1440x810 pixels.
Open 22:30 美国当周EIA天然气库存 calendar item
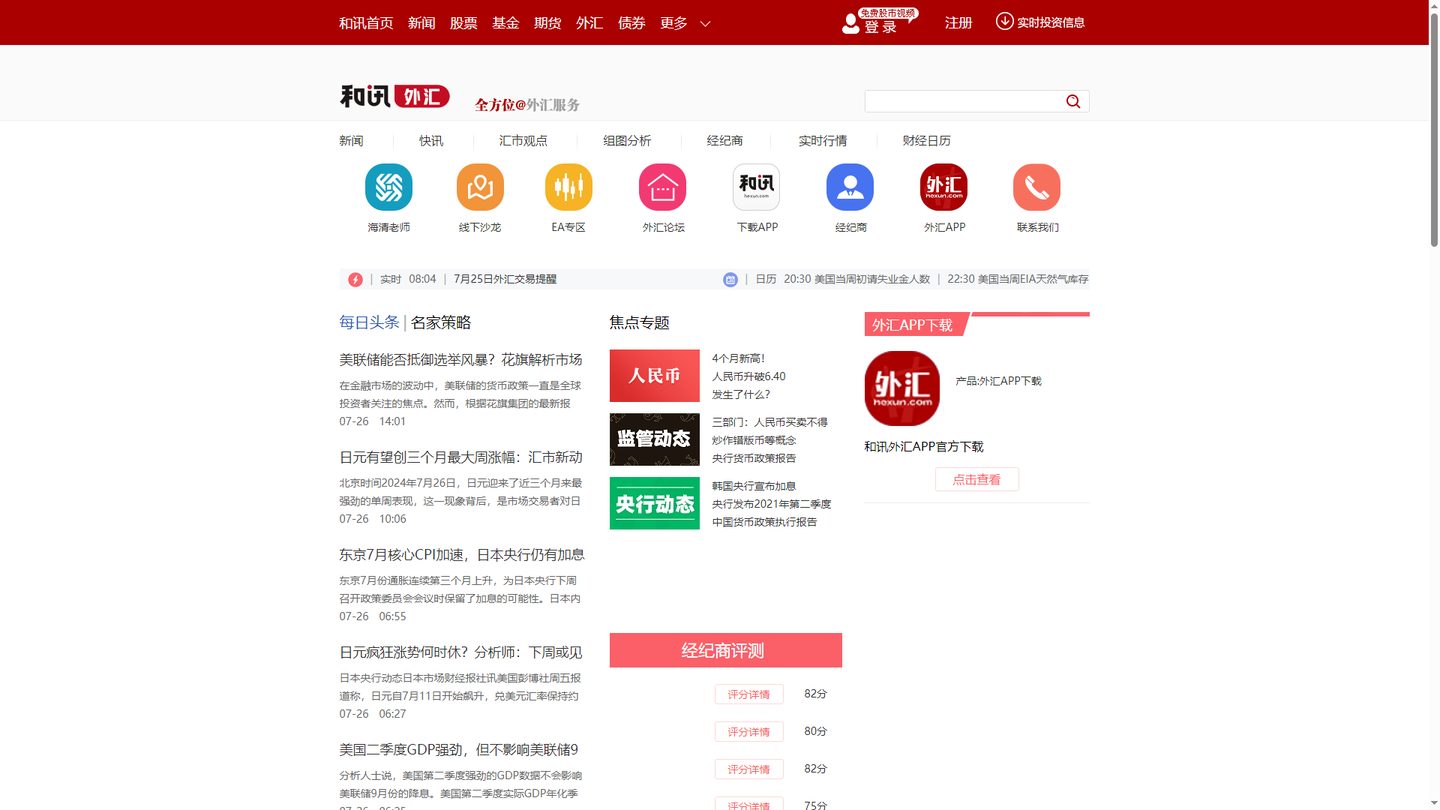tap(1018, 279)
